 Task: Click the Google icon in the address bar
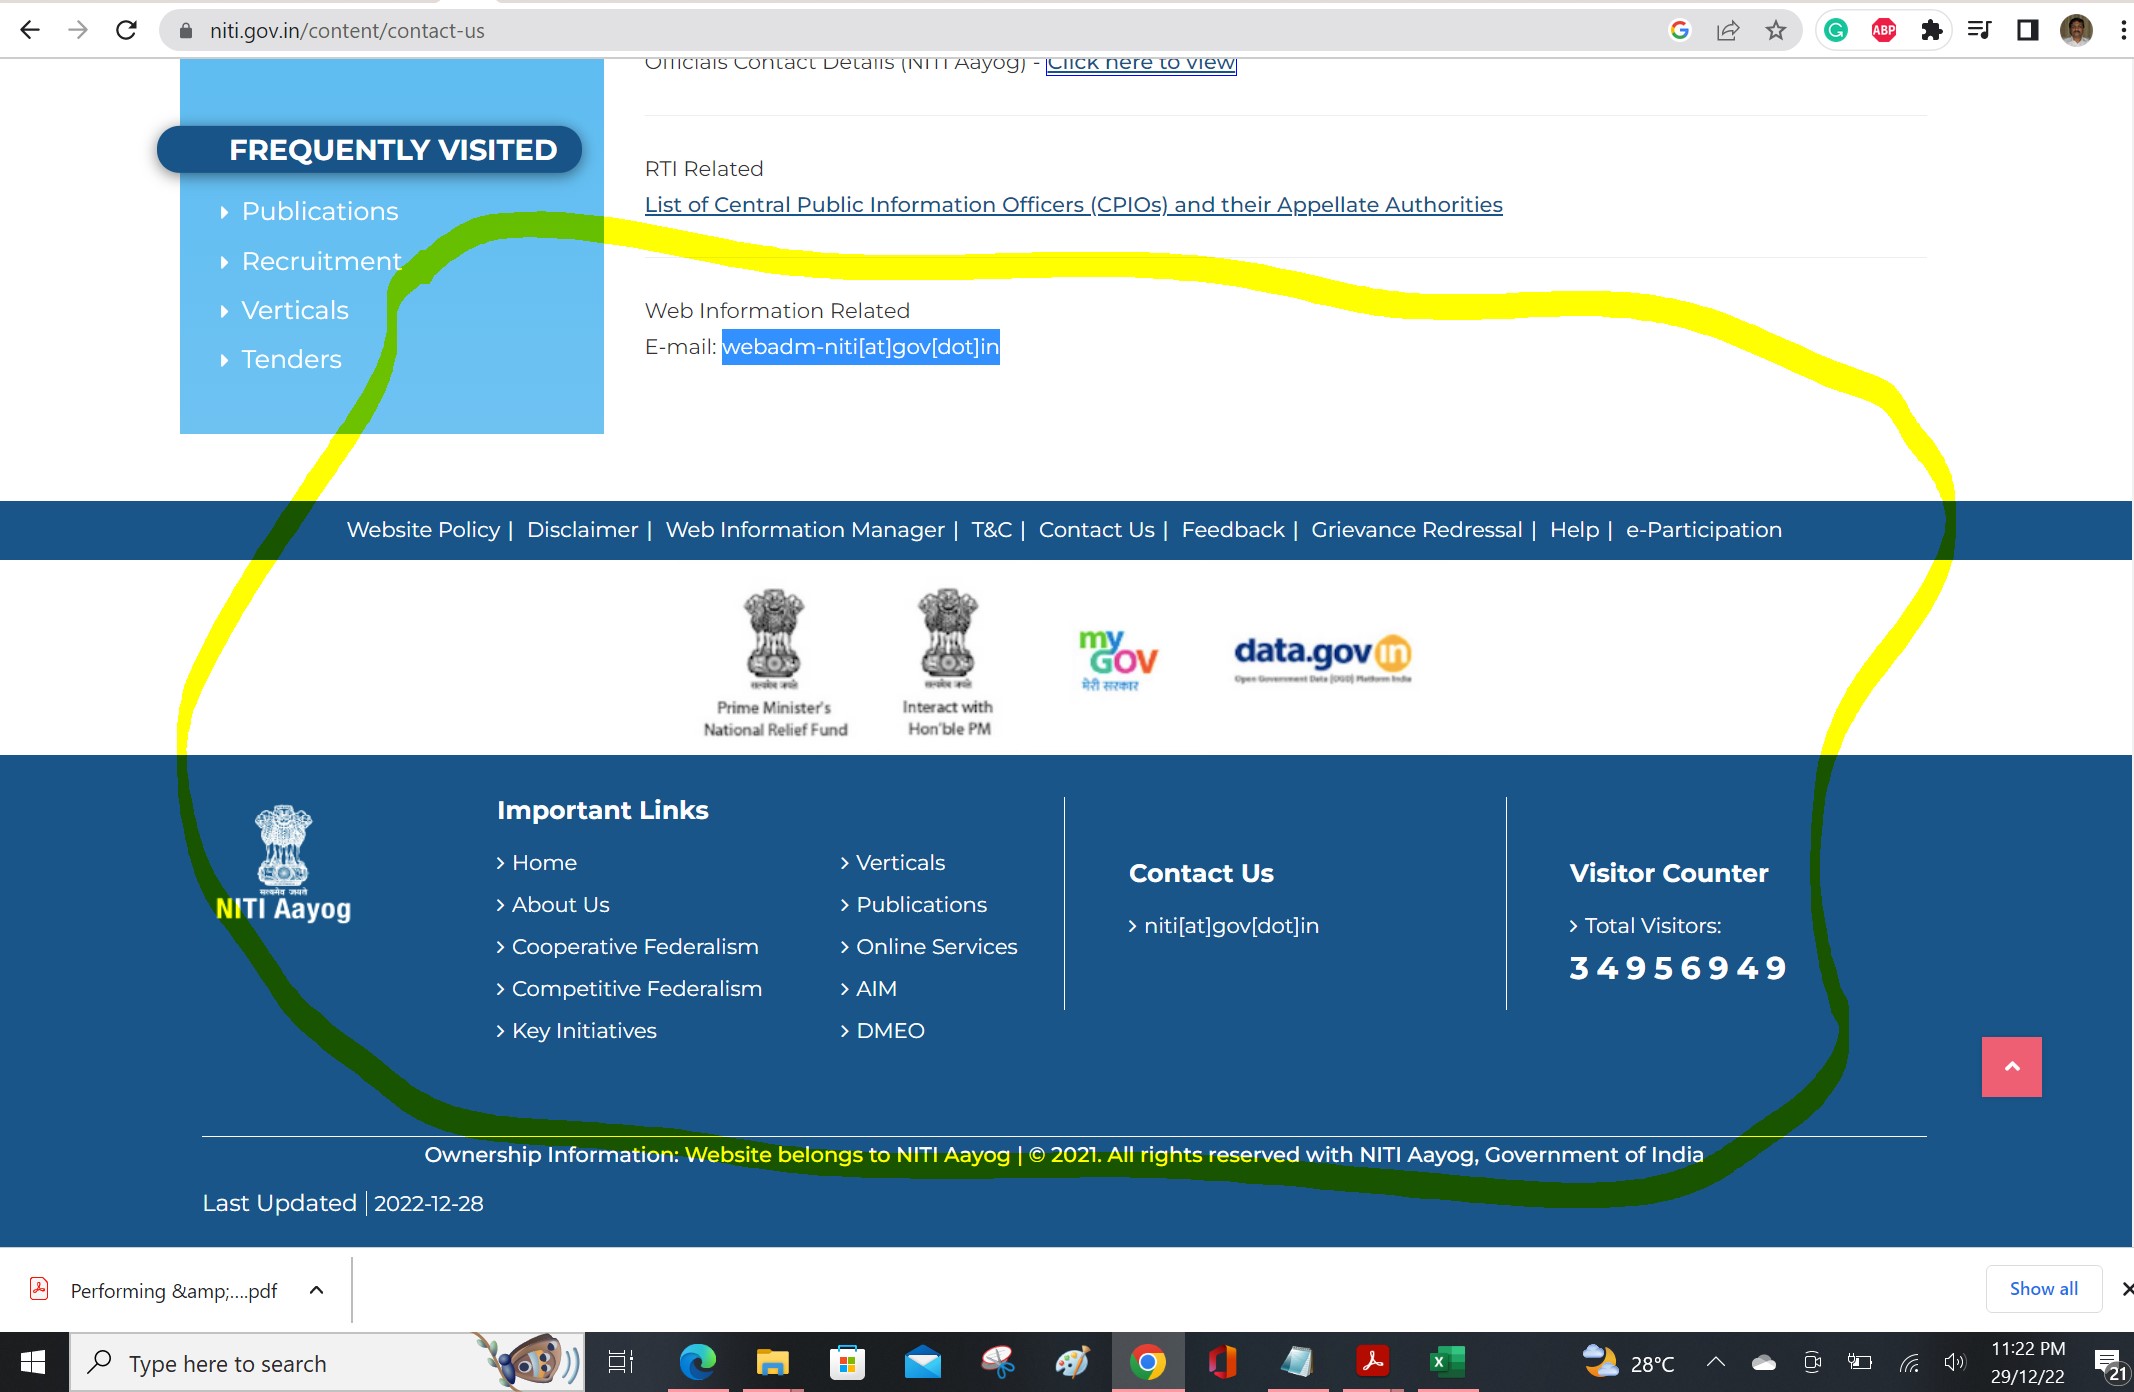(x=1680, y=30)
